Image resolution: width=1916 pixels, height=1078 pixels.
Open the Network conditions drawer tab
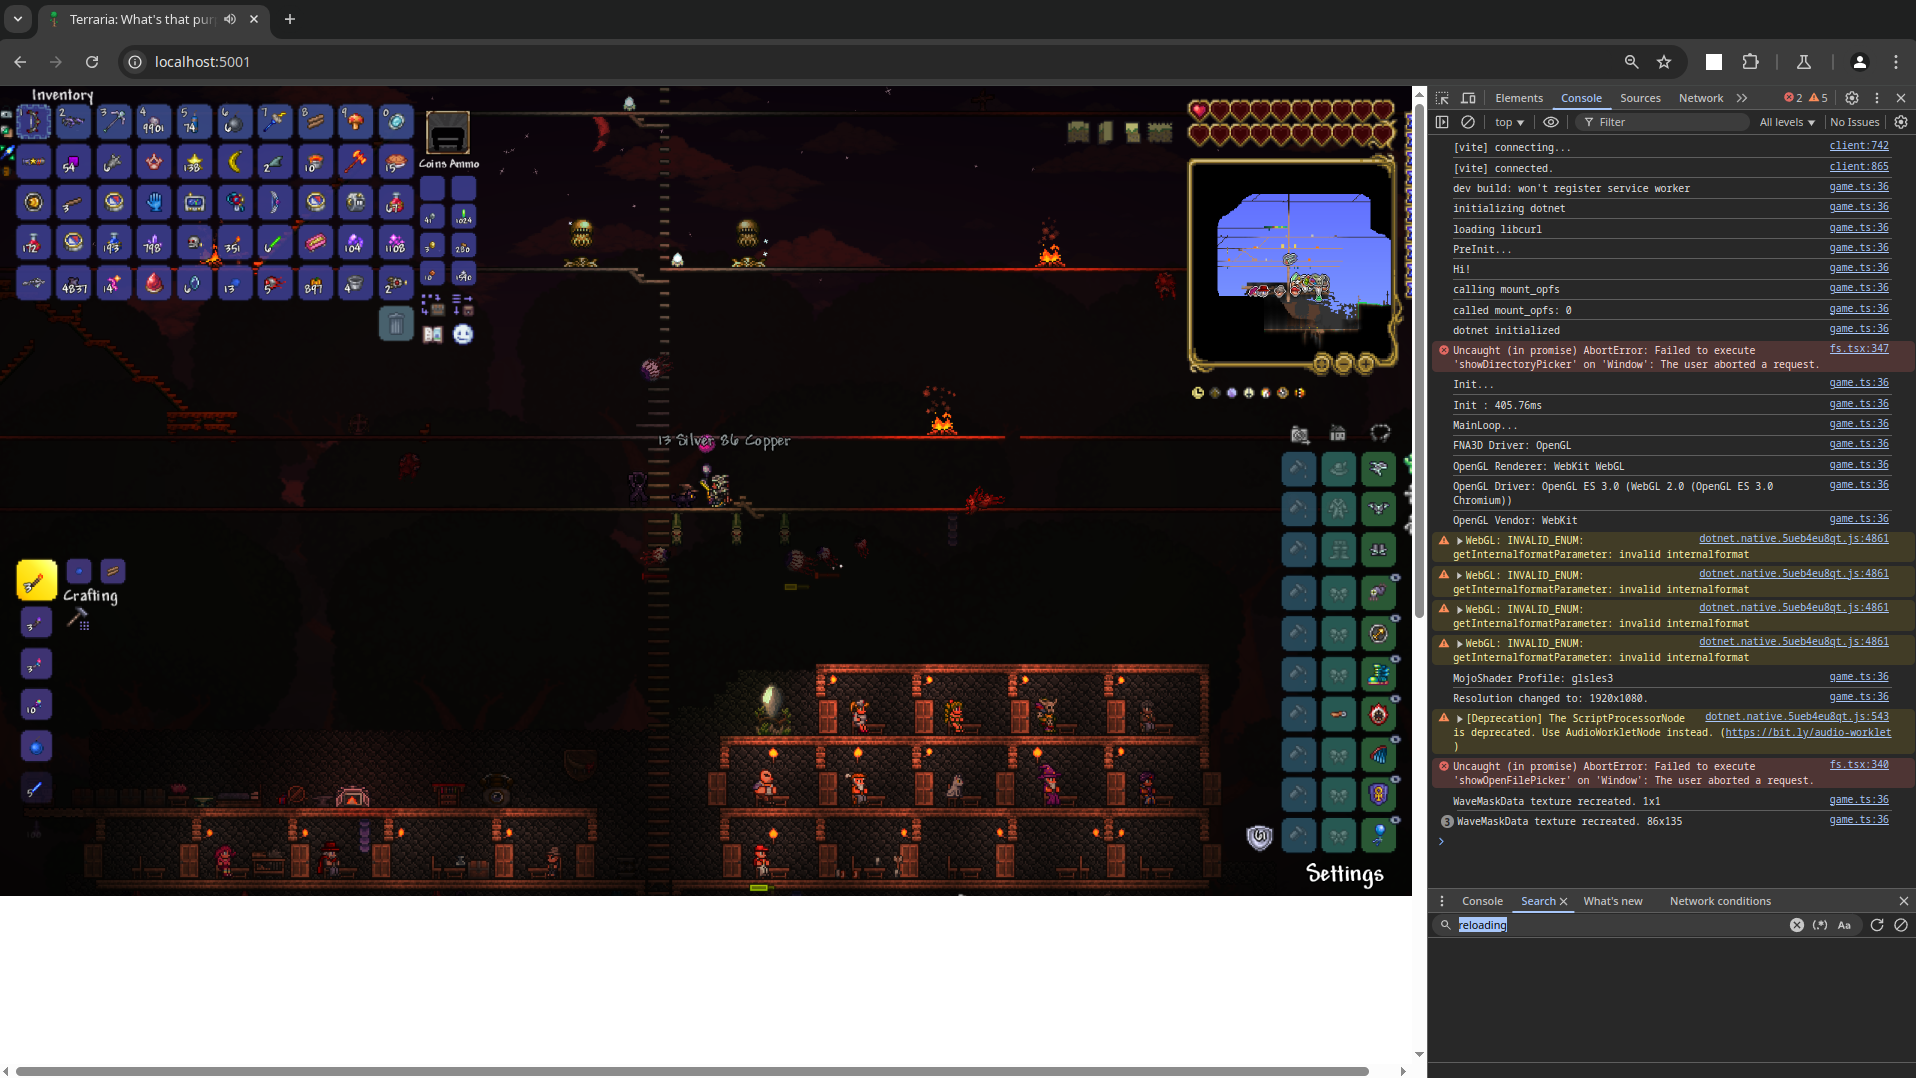coord(1720,901)
